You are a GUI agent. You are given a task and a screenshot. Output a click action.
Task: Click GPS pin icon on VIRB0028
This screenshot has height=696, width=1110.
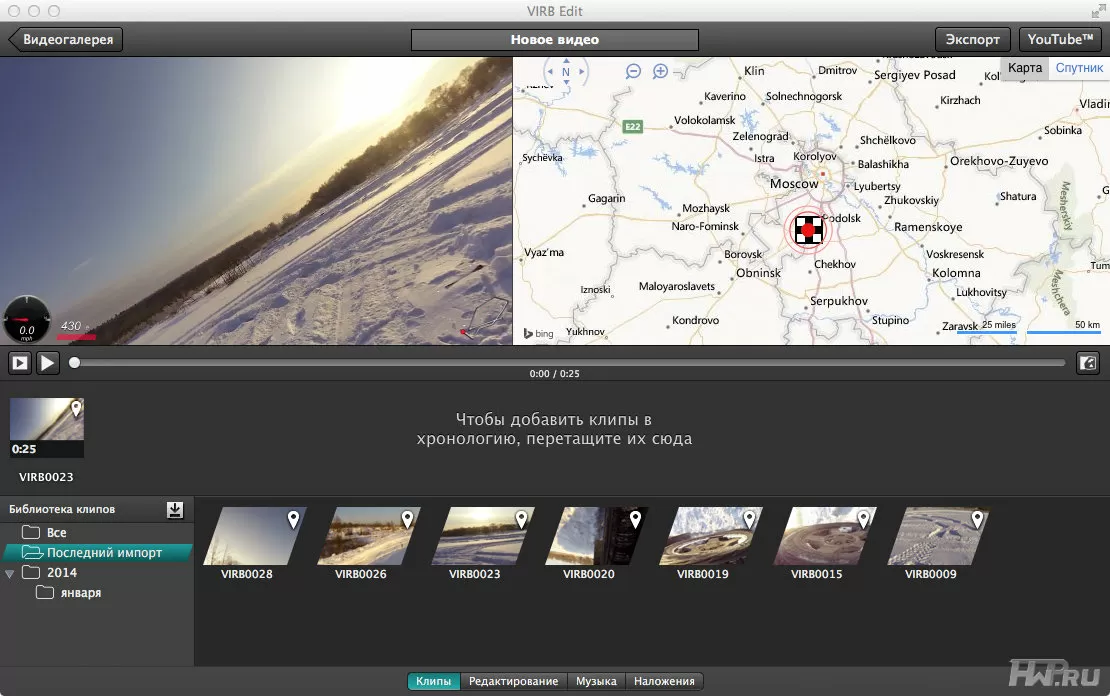coord(293,520)
